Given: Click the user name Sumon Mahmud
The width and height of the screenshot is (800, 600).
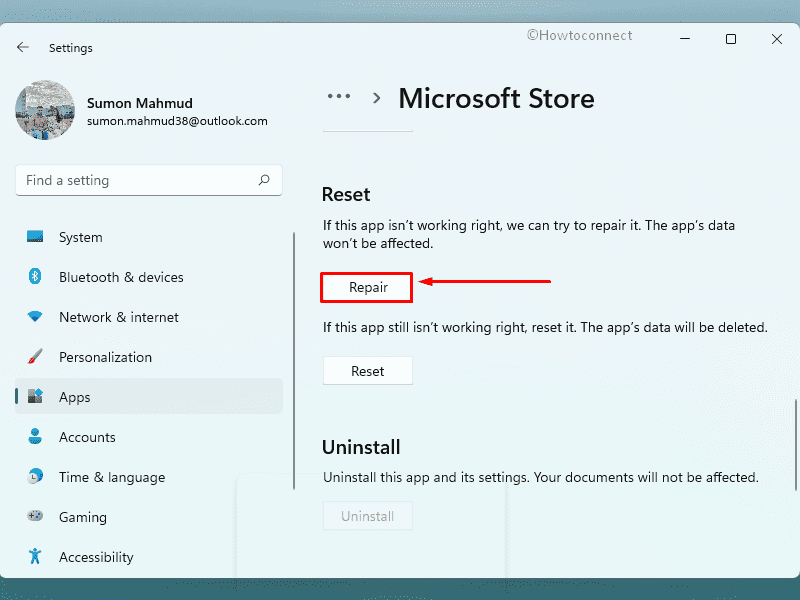Looking at the screenshot, I should (x=140, y=103).
